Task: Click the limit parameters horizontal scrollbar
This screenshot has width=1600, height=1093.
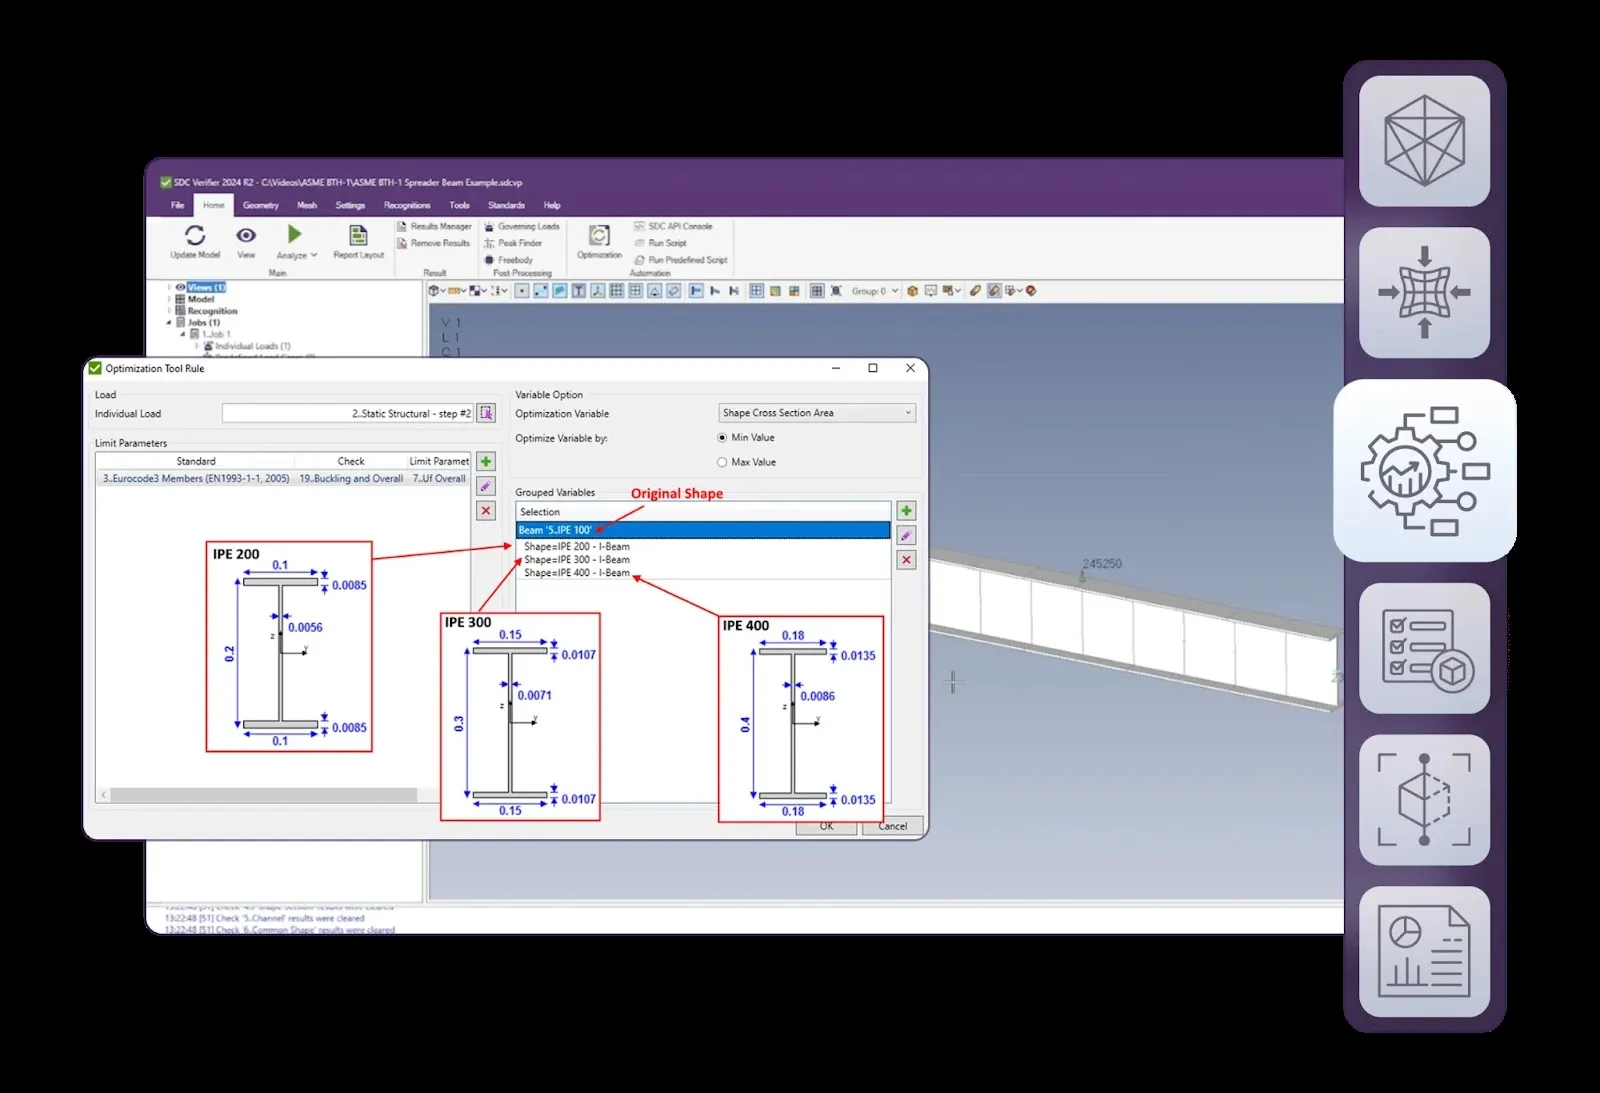Action: [263, 795]
